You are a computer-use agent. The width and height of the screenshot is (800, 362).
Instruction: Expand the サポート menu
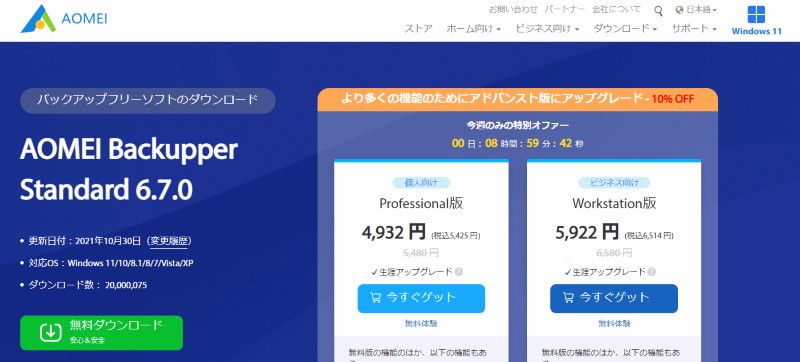point(694,29)
